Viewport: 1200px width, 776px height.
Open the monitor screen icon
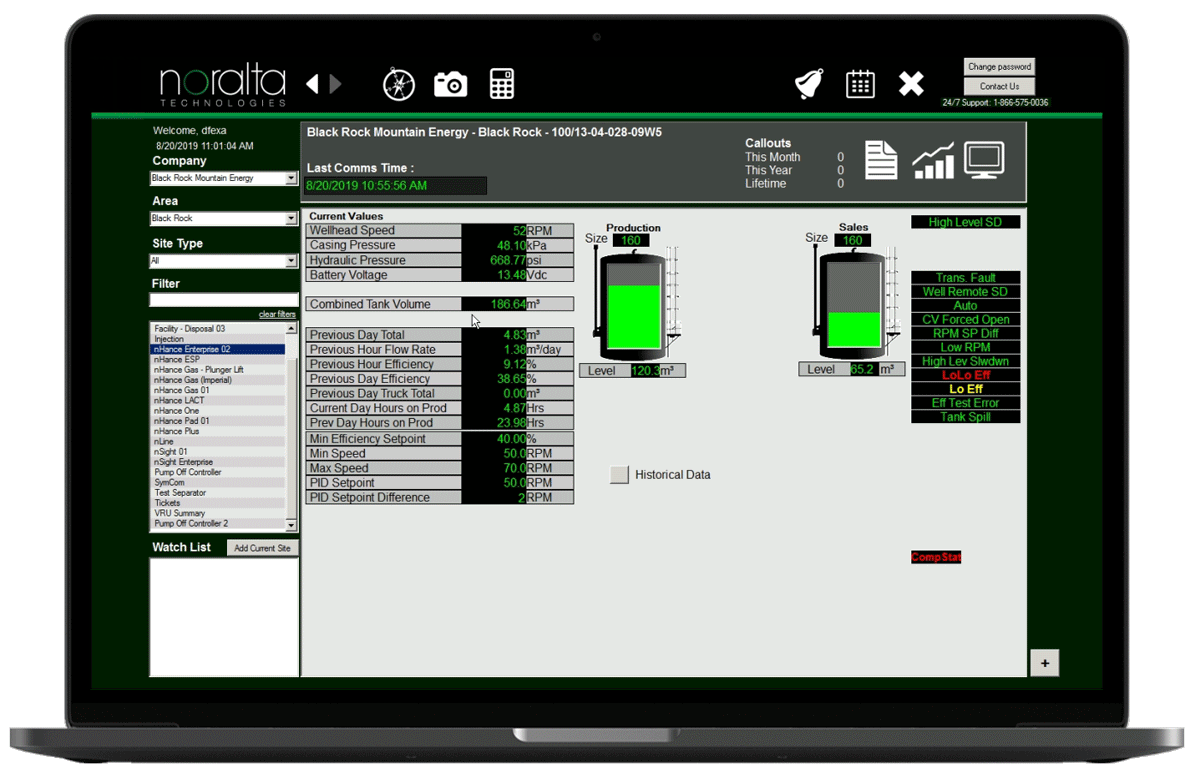pyautogui.click(x=984, y=160)
